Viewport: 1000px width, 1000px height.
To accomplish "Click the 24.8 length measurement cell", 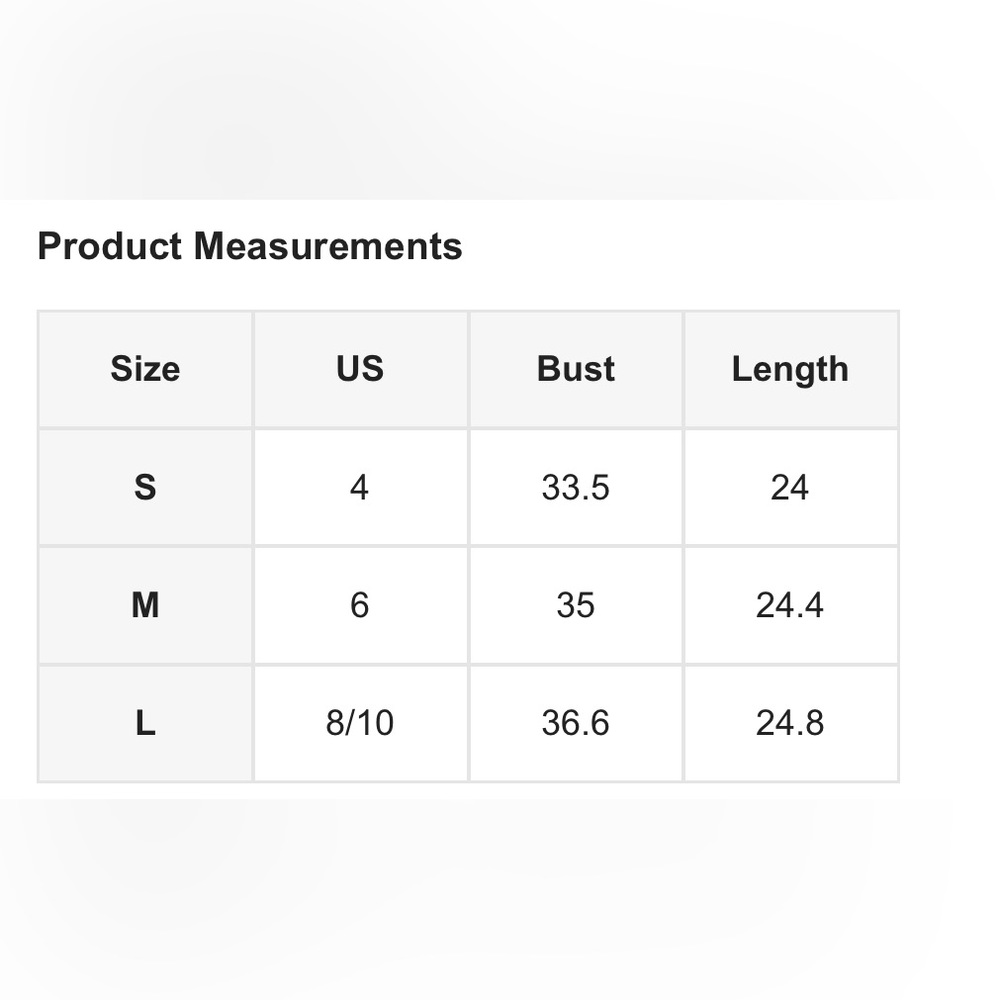I will [790, 723].
